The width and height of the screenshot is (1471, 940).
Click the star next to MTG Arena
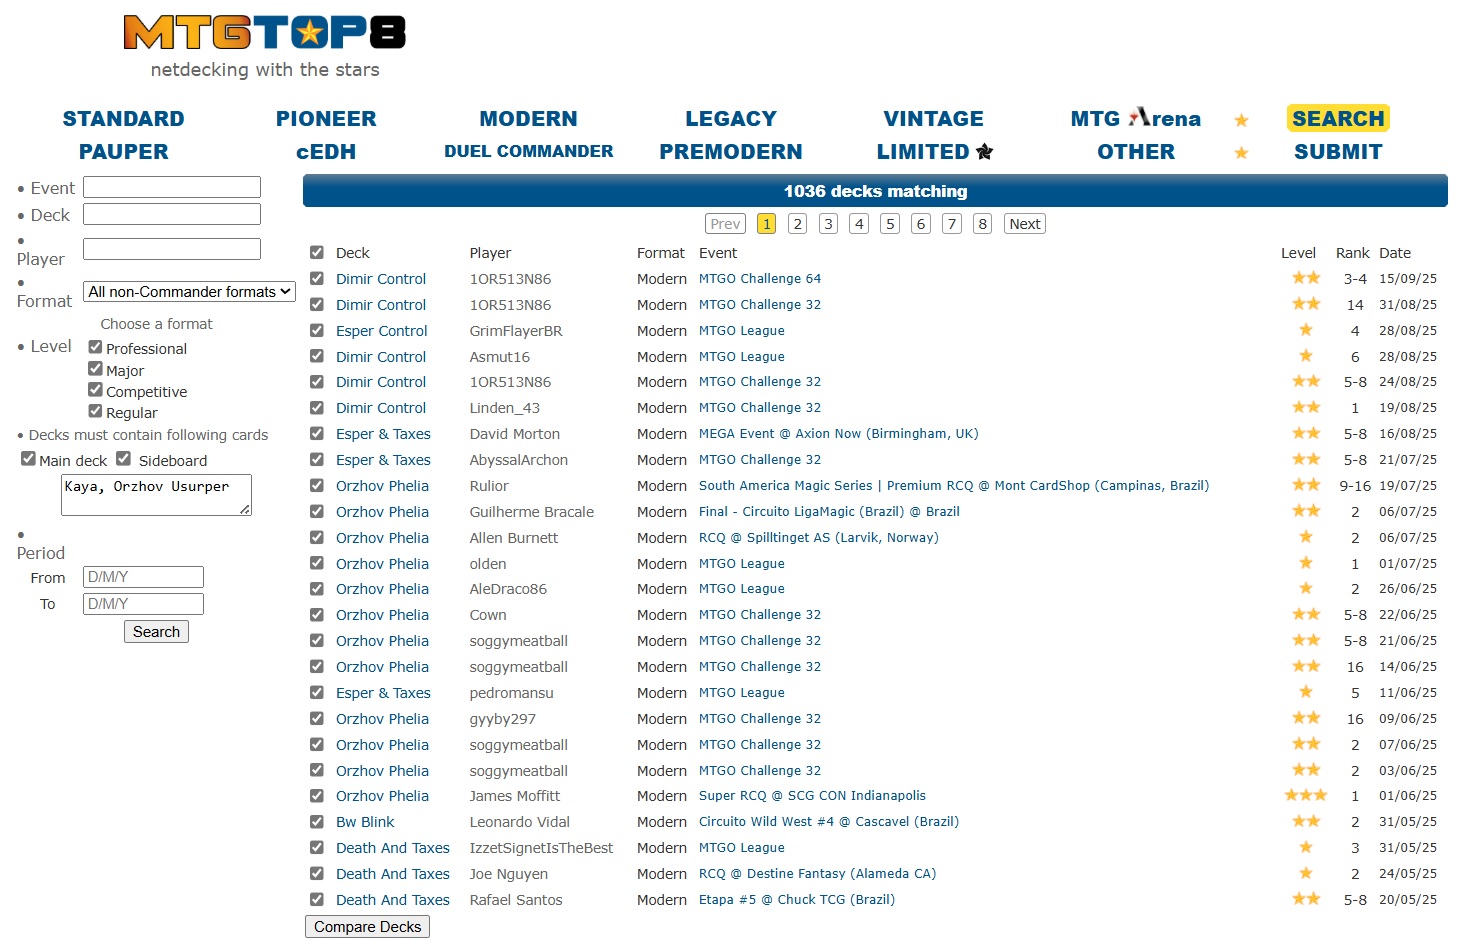[1241, 120]
